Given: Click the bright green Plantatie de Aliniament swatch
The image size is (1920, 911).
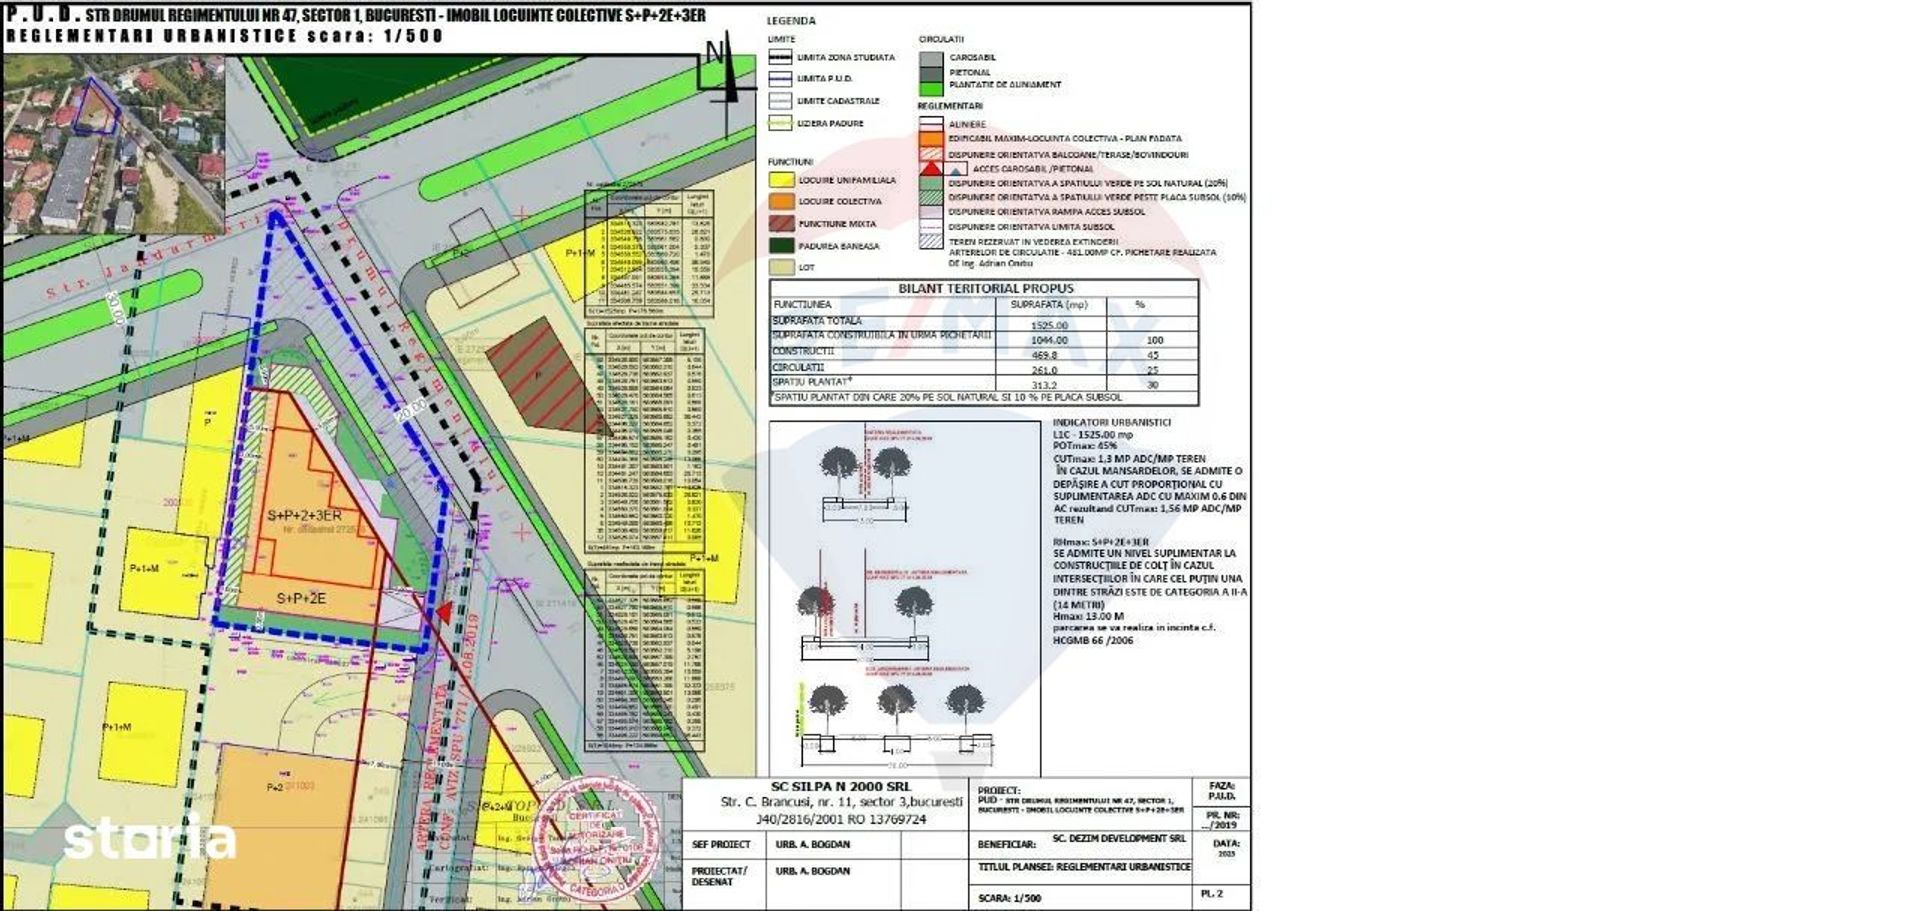Looking at the screenshot, I should (x=930, y=88).
